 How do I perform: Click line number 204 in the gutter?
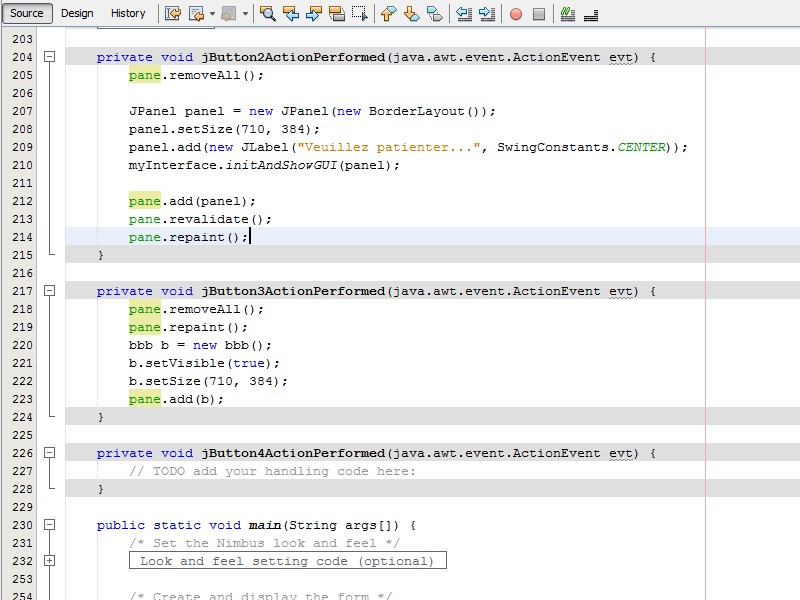pyautogui.click(x=22, y=57)
